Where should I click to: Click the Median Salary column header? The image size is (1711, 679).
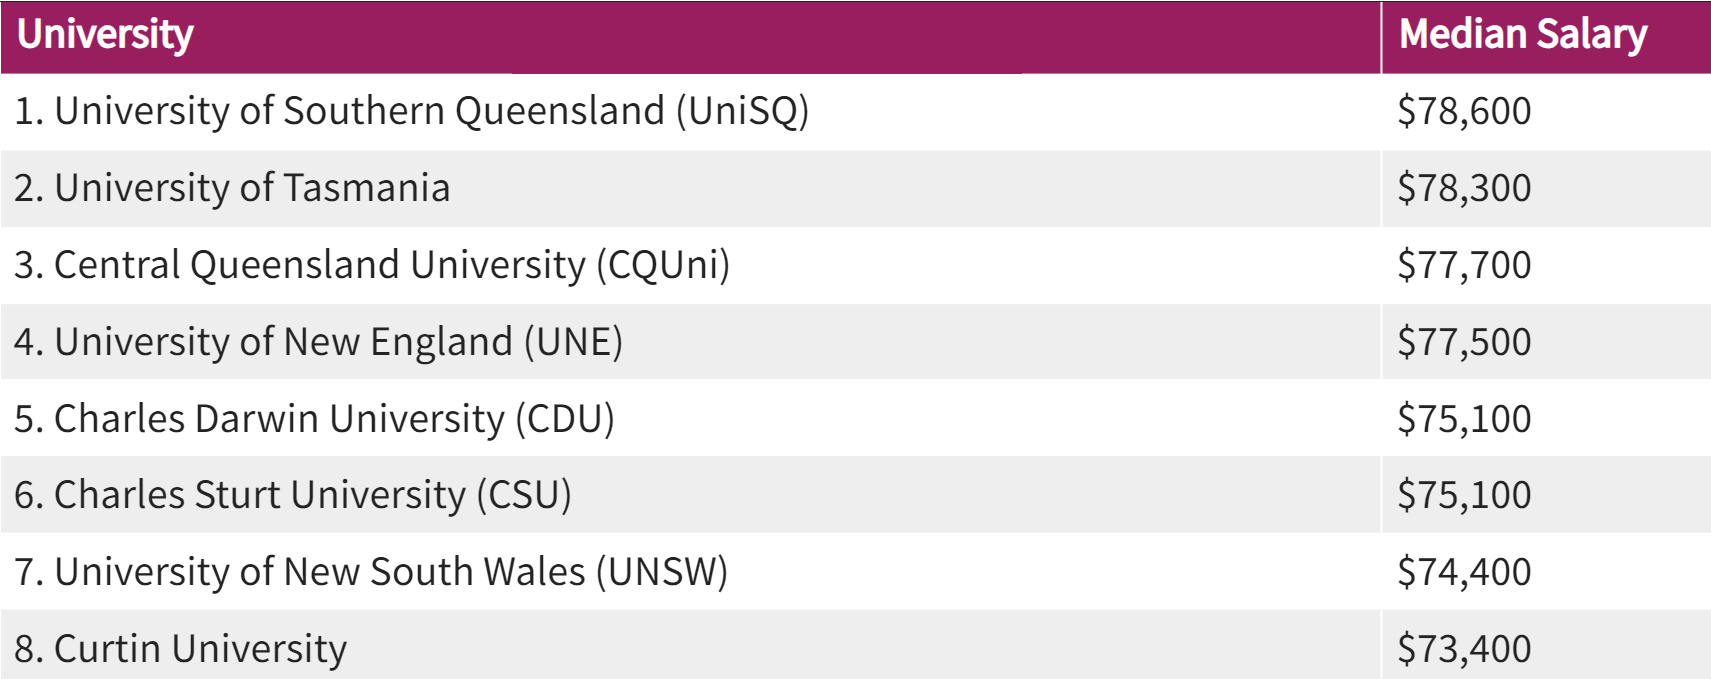point(1522,35)
